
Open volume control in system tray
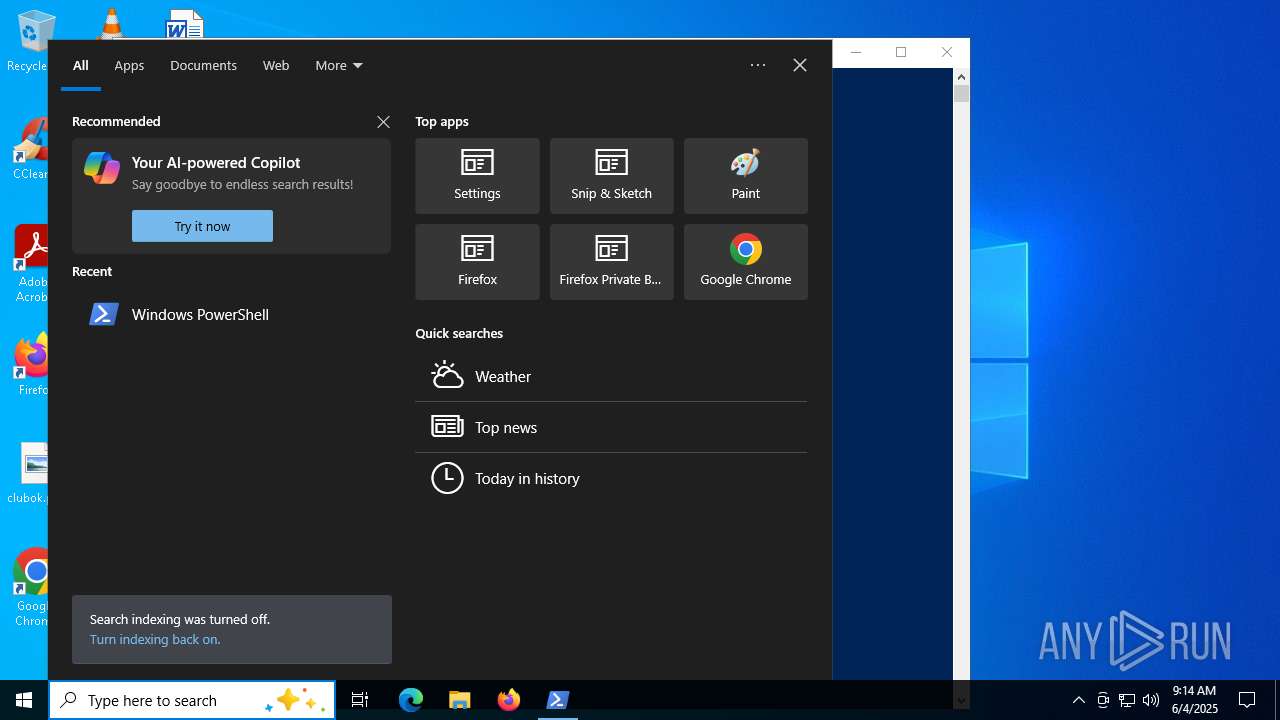(x=1151, y=700)
